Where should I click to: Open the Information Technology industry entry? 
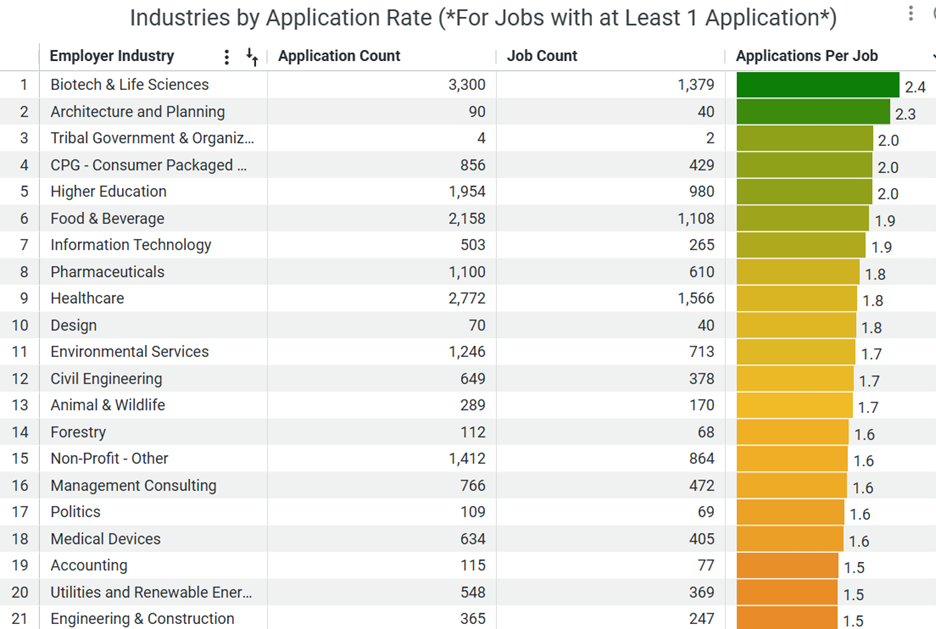click(131, 245)
